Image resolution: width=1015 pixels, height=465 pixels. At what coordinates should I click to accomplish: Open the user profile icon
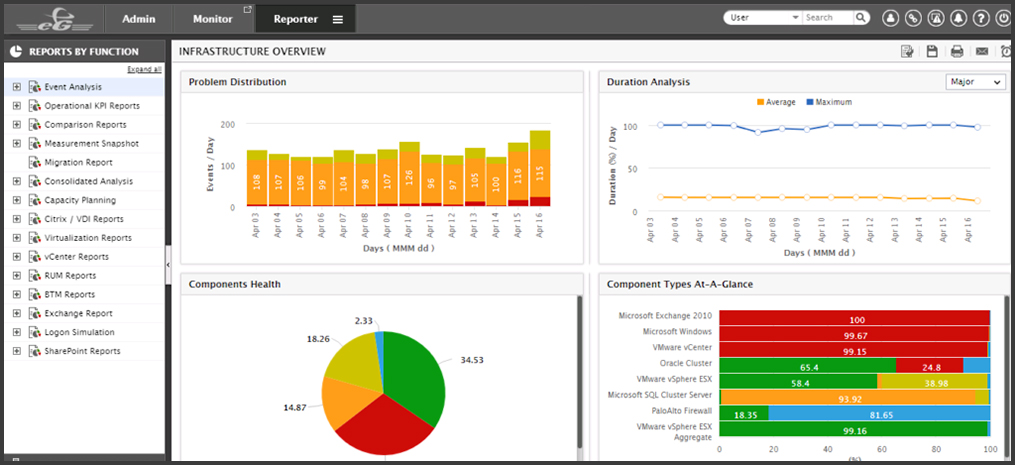click(891, 18)
